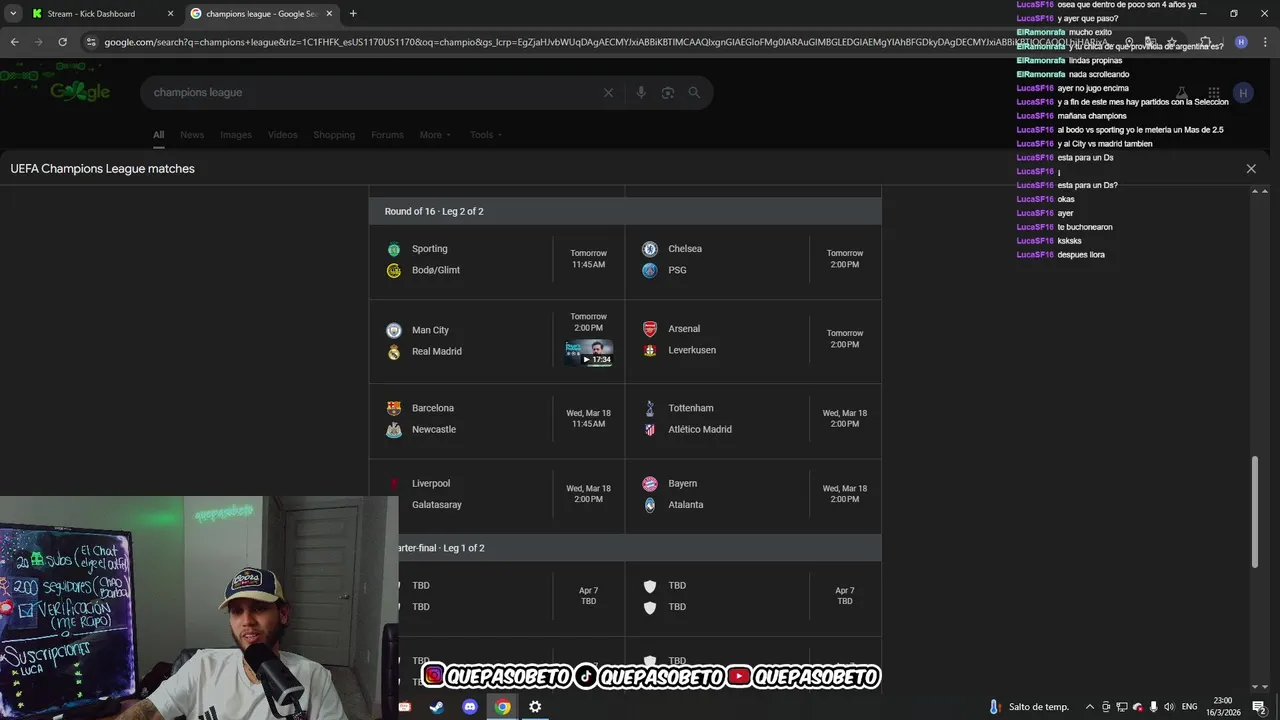
Task: Open Discord from the taskbar
Action: (x=470, y=707)
